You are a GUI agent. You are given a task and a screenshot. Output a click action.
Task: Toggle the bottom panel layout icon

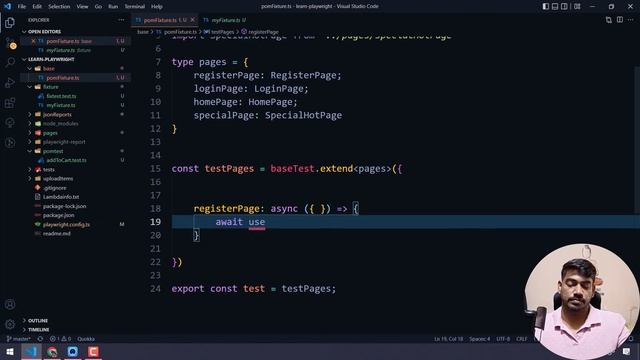[555, 7]
